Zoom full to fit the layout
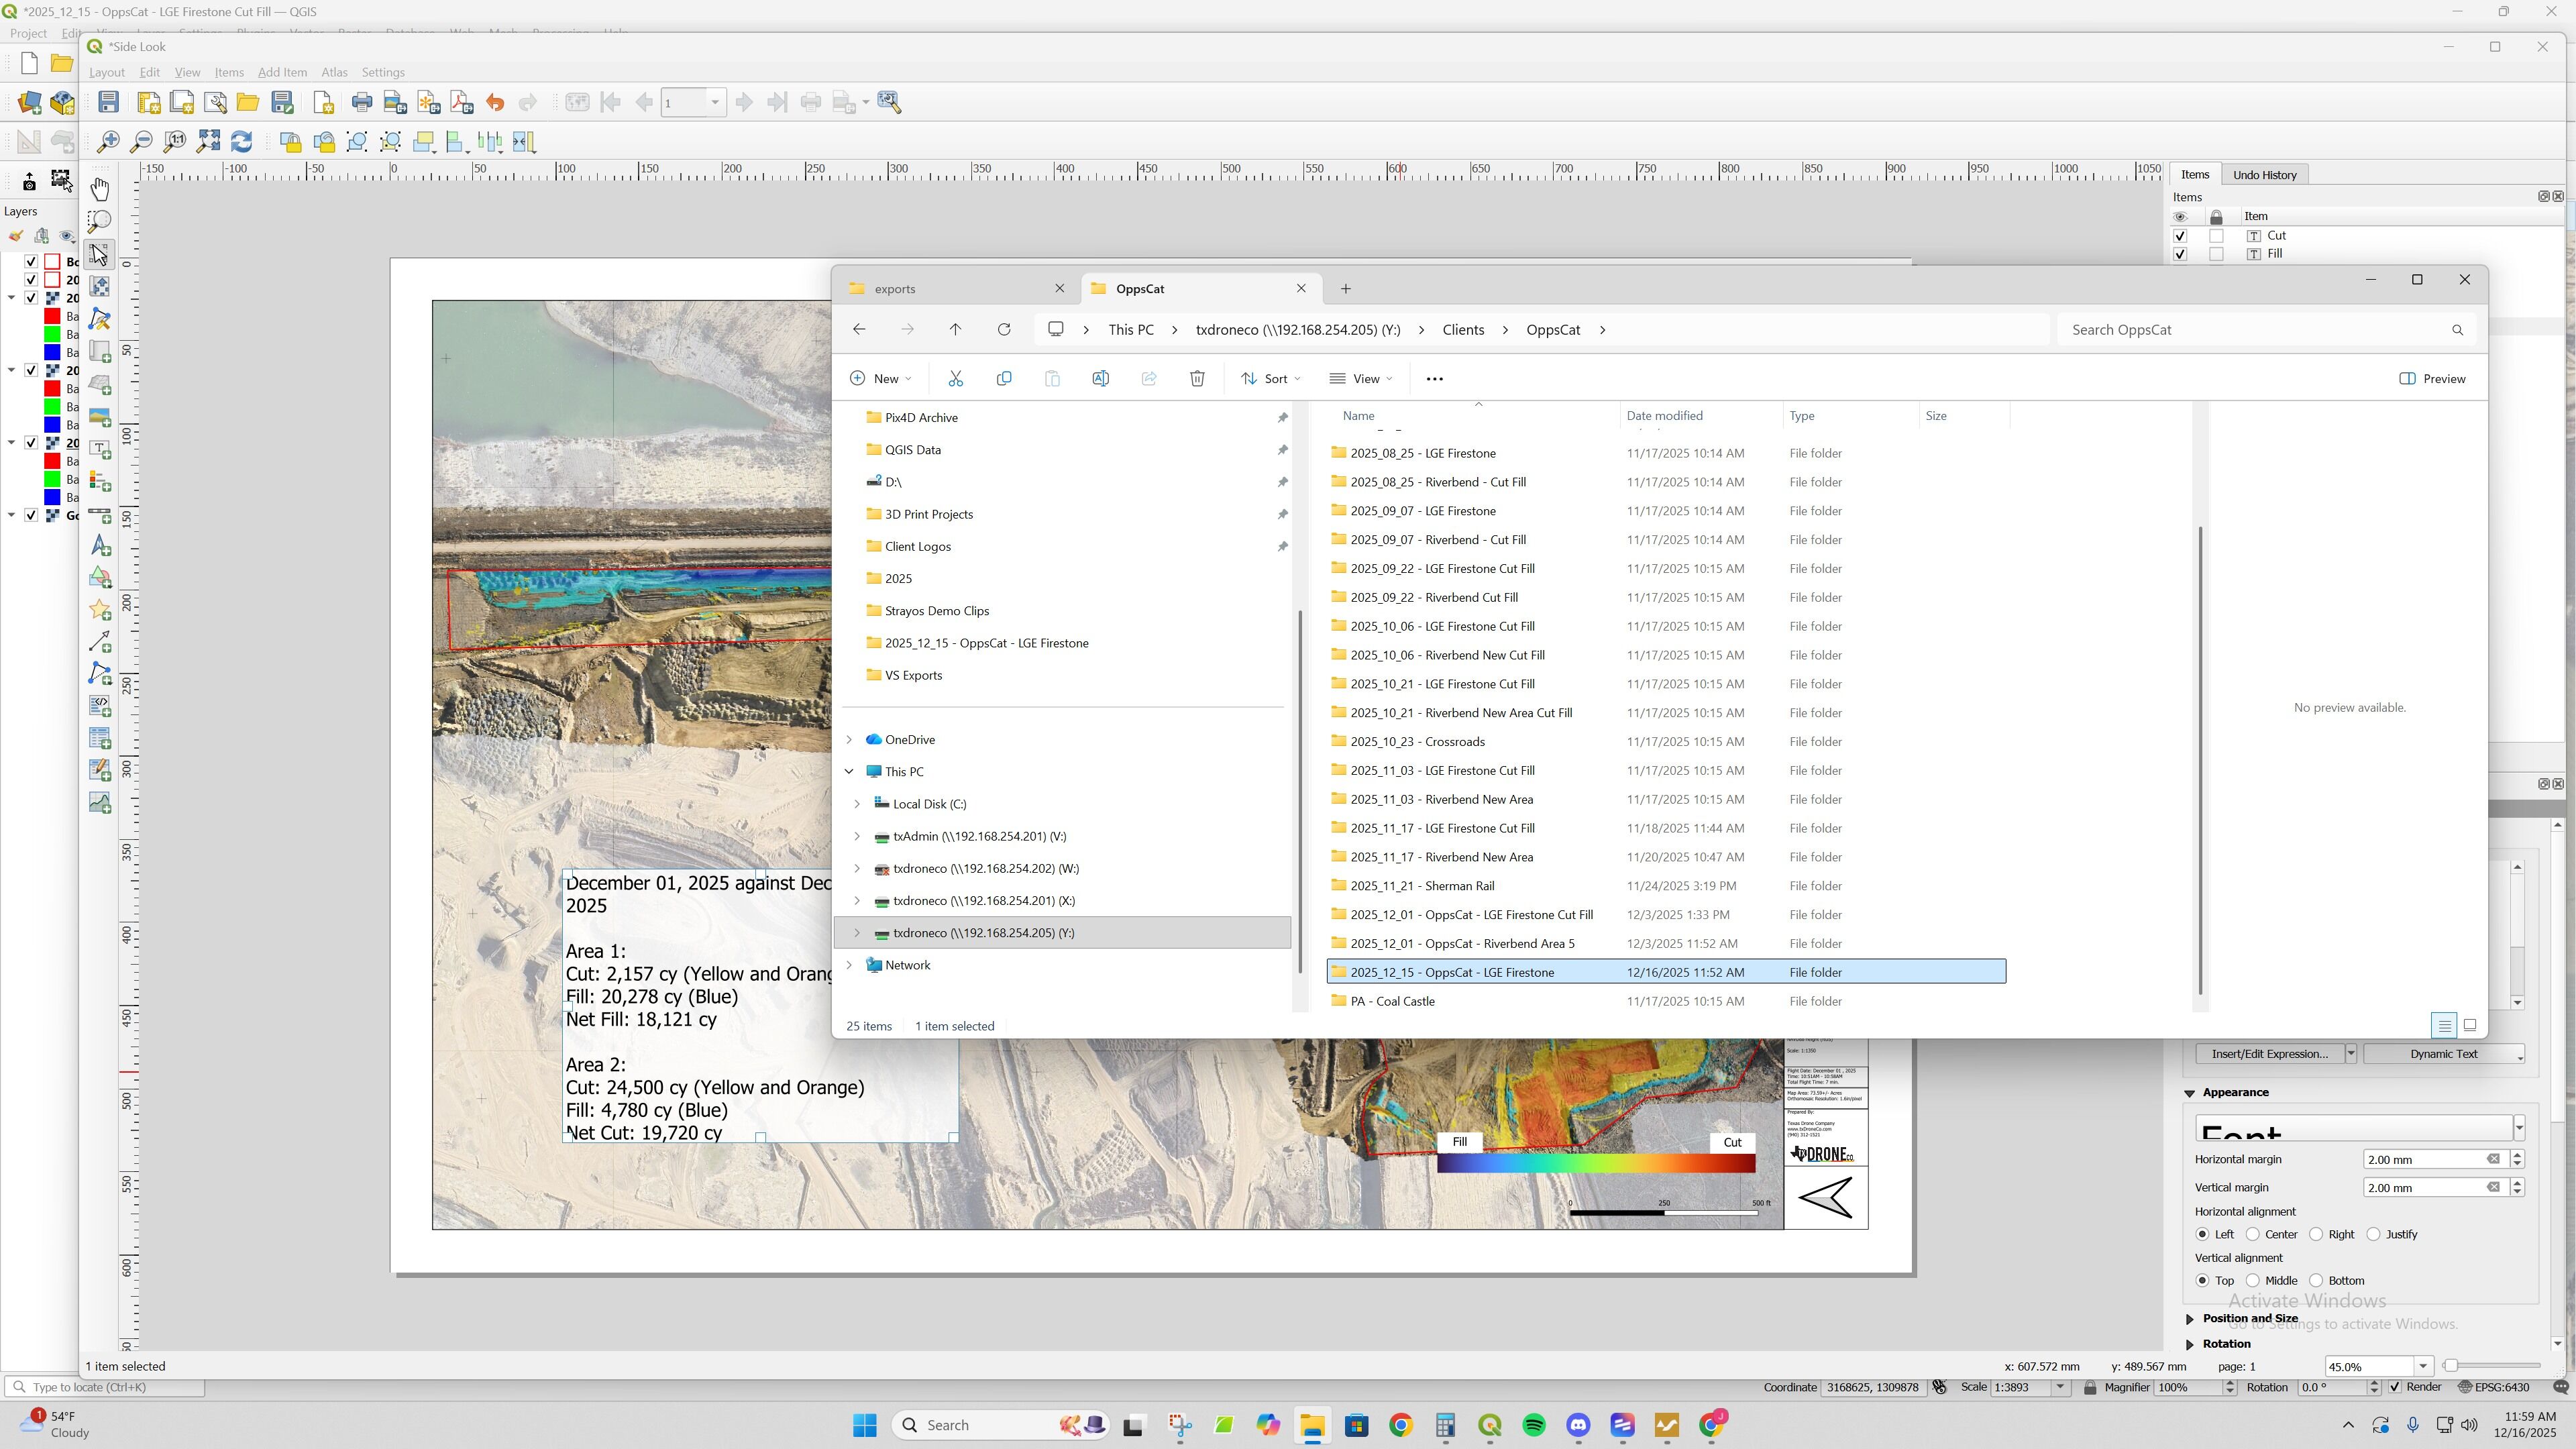The width and height of the screenshot is (2576, 1449). point(208,142)
